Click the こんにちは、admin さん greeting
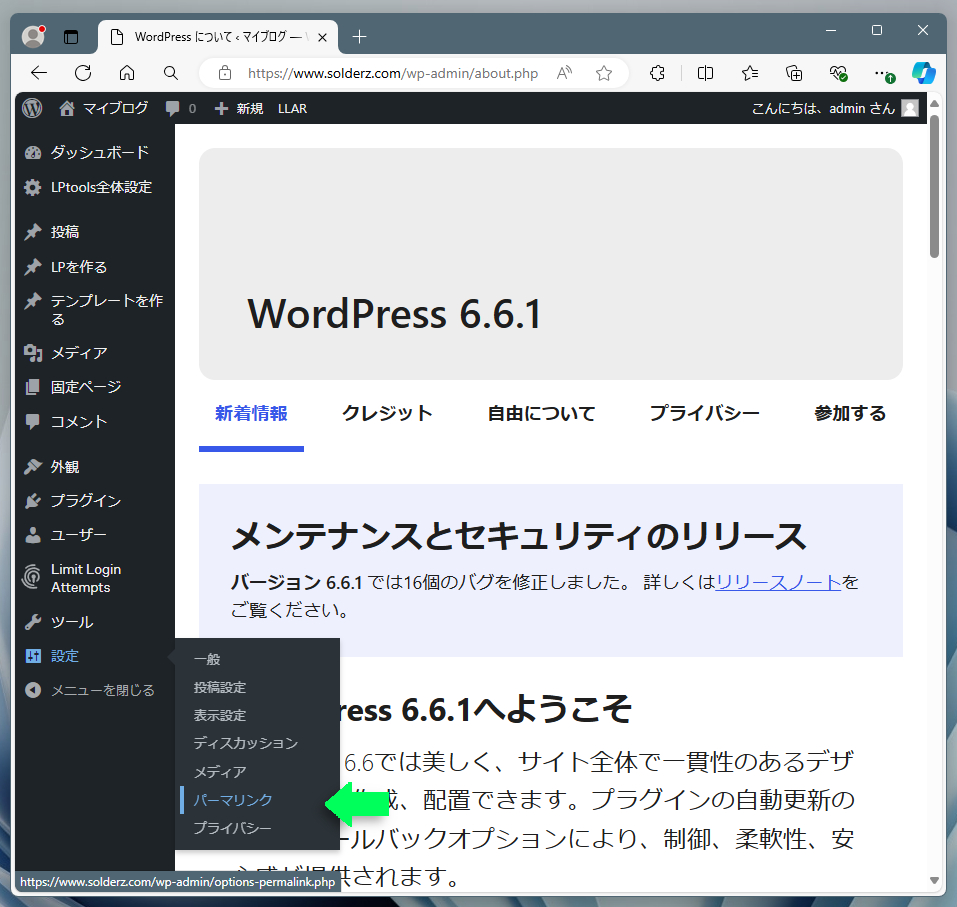 (823, 109)
